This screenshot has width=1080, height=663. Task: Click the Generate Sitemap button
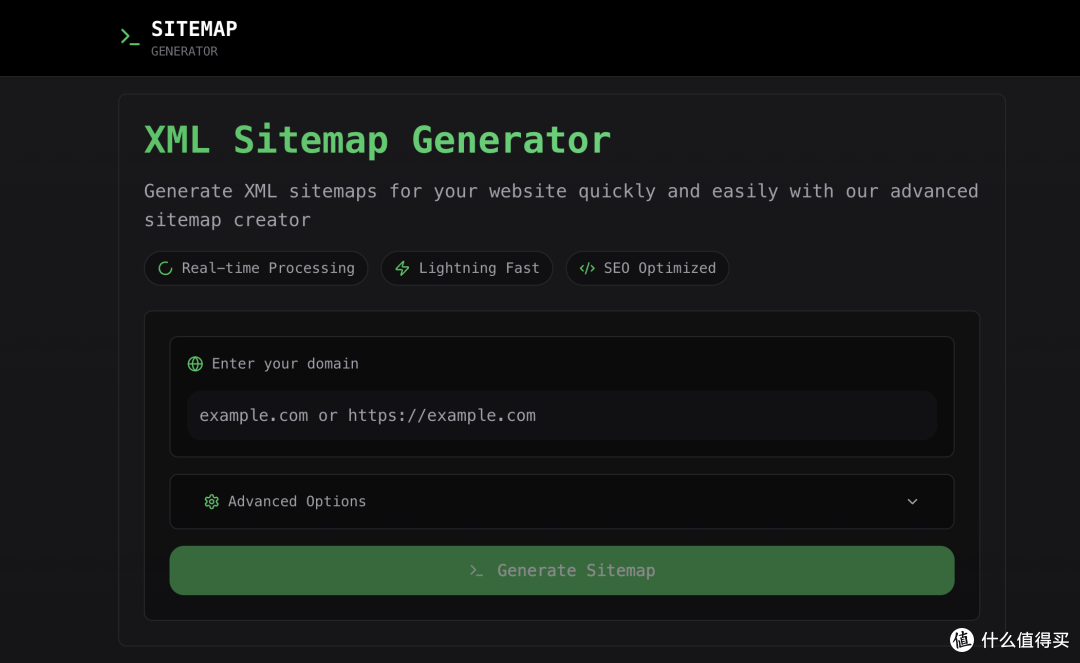pos(562,571)
